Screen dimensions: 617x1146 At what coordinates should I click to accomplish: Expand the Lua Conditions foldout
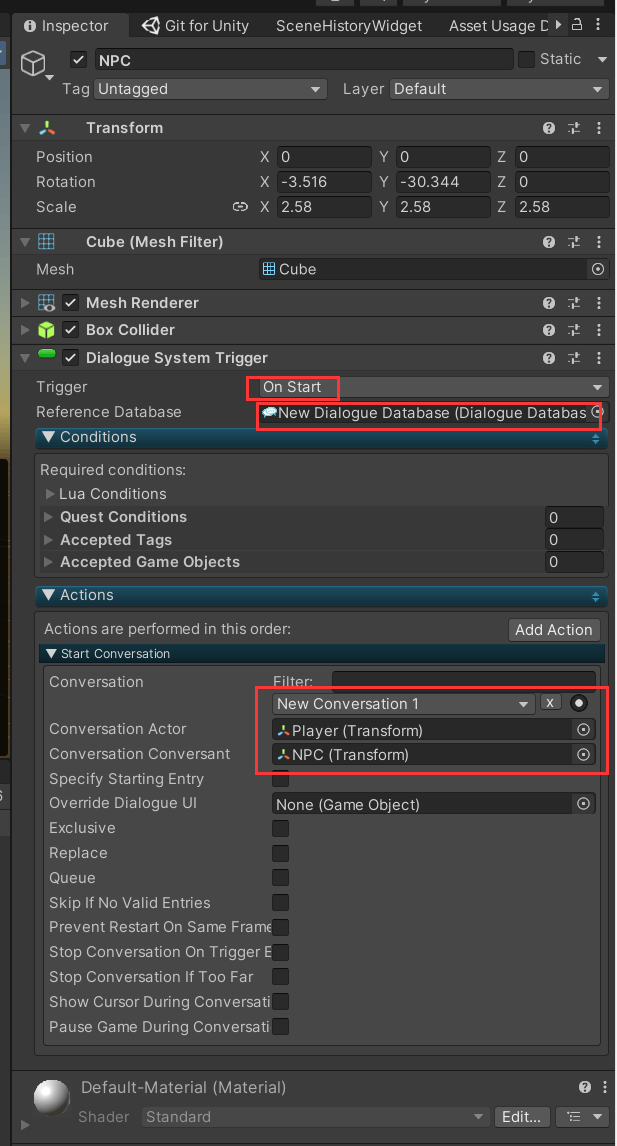pos(52,494)
